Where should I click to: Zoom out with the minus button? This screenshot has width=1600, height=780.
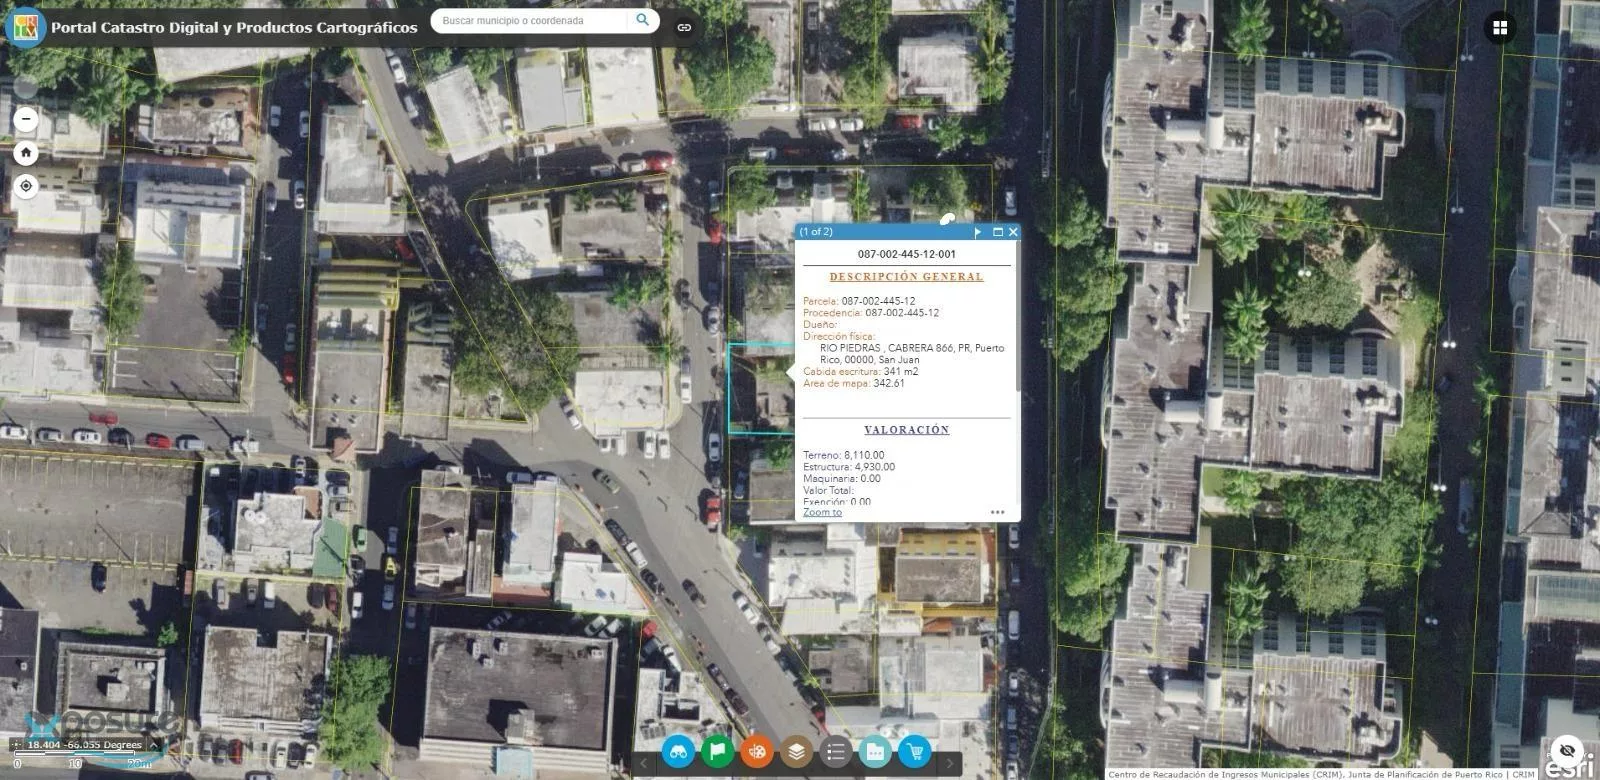coord(26,120)
